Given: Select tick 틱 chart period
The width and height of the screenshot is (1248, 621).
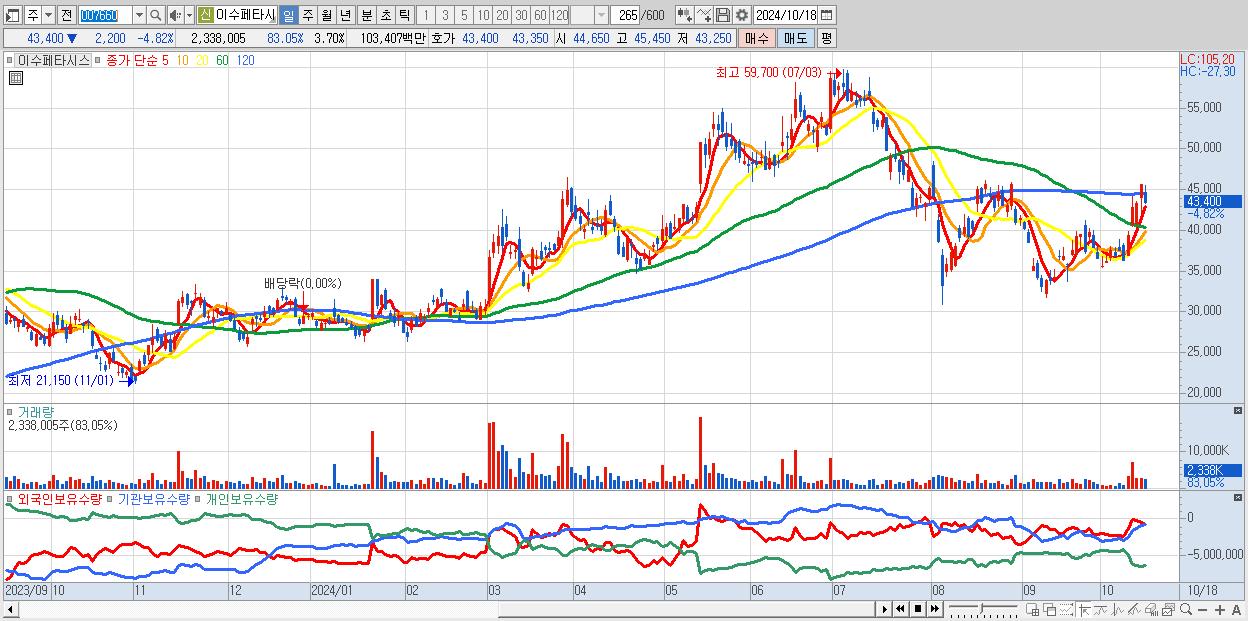Looking at the screenshot, I should [x=404, y=16].
